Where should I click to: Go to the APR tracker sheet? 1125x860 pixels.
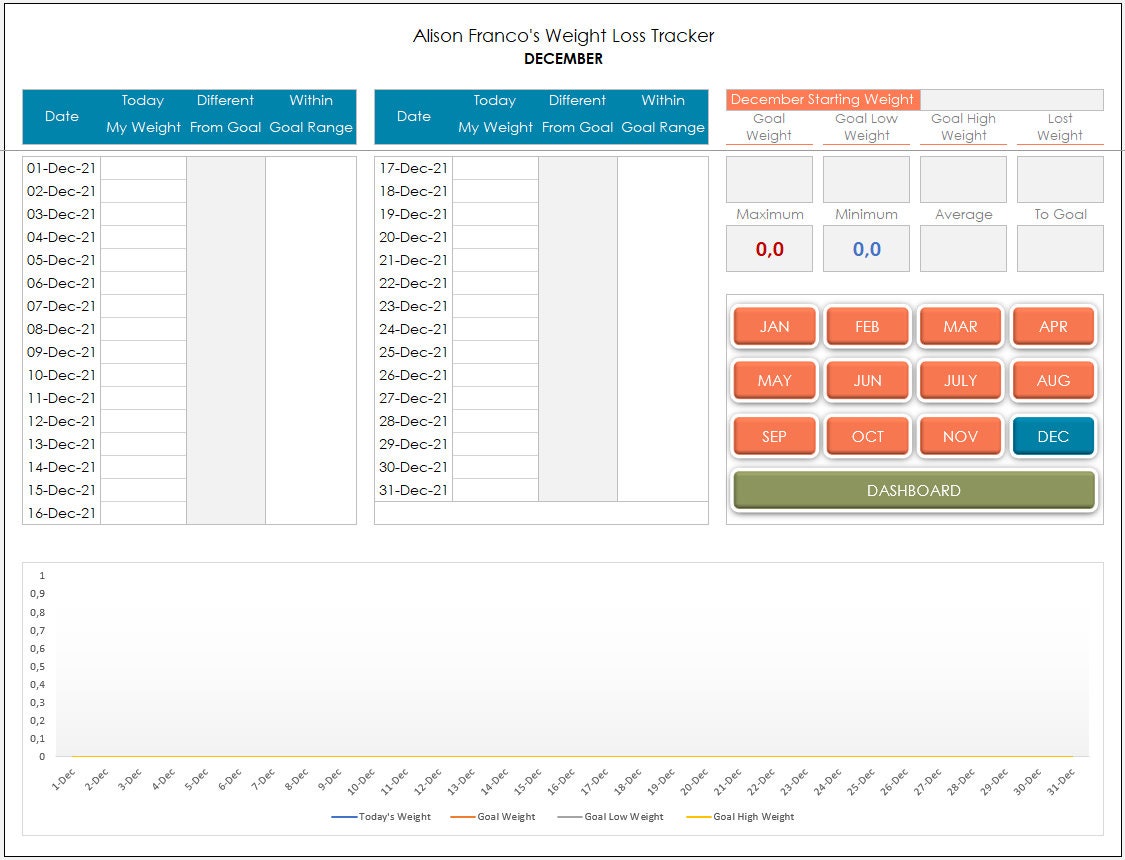pos(1053,325)
